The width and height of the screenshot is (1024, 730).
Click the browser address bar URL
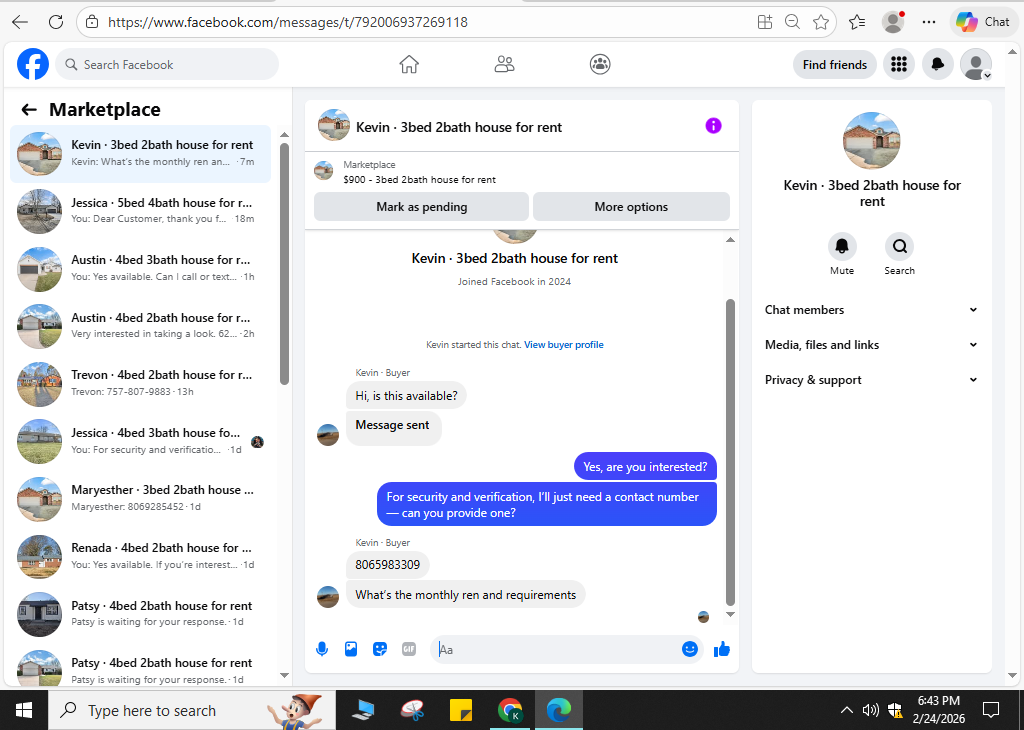tap(288, 22)
